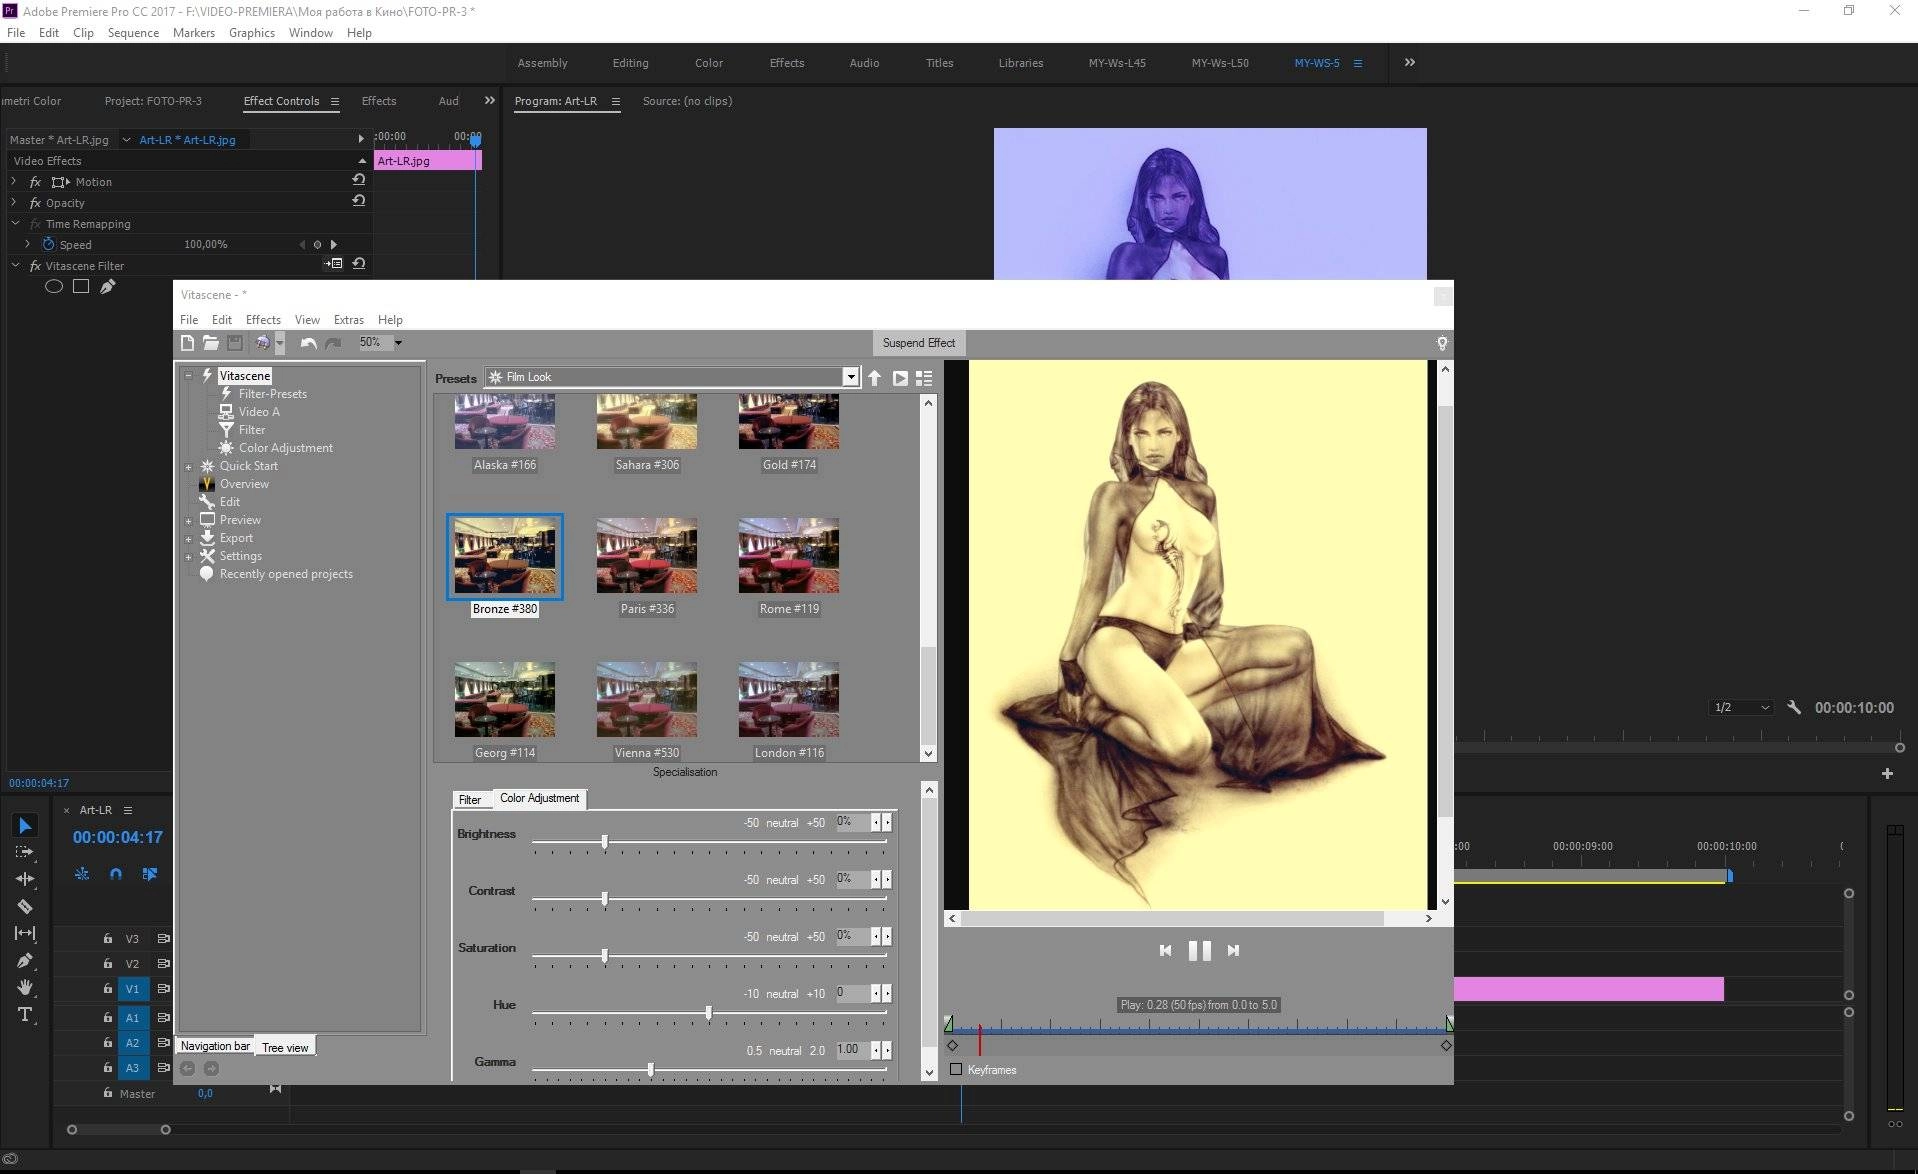Jump to end in Vitascene preview
The image size is (1918, 1174).
(x=1233, y=951)
